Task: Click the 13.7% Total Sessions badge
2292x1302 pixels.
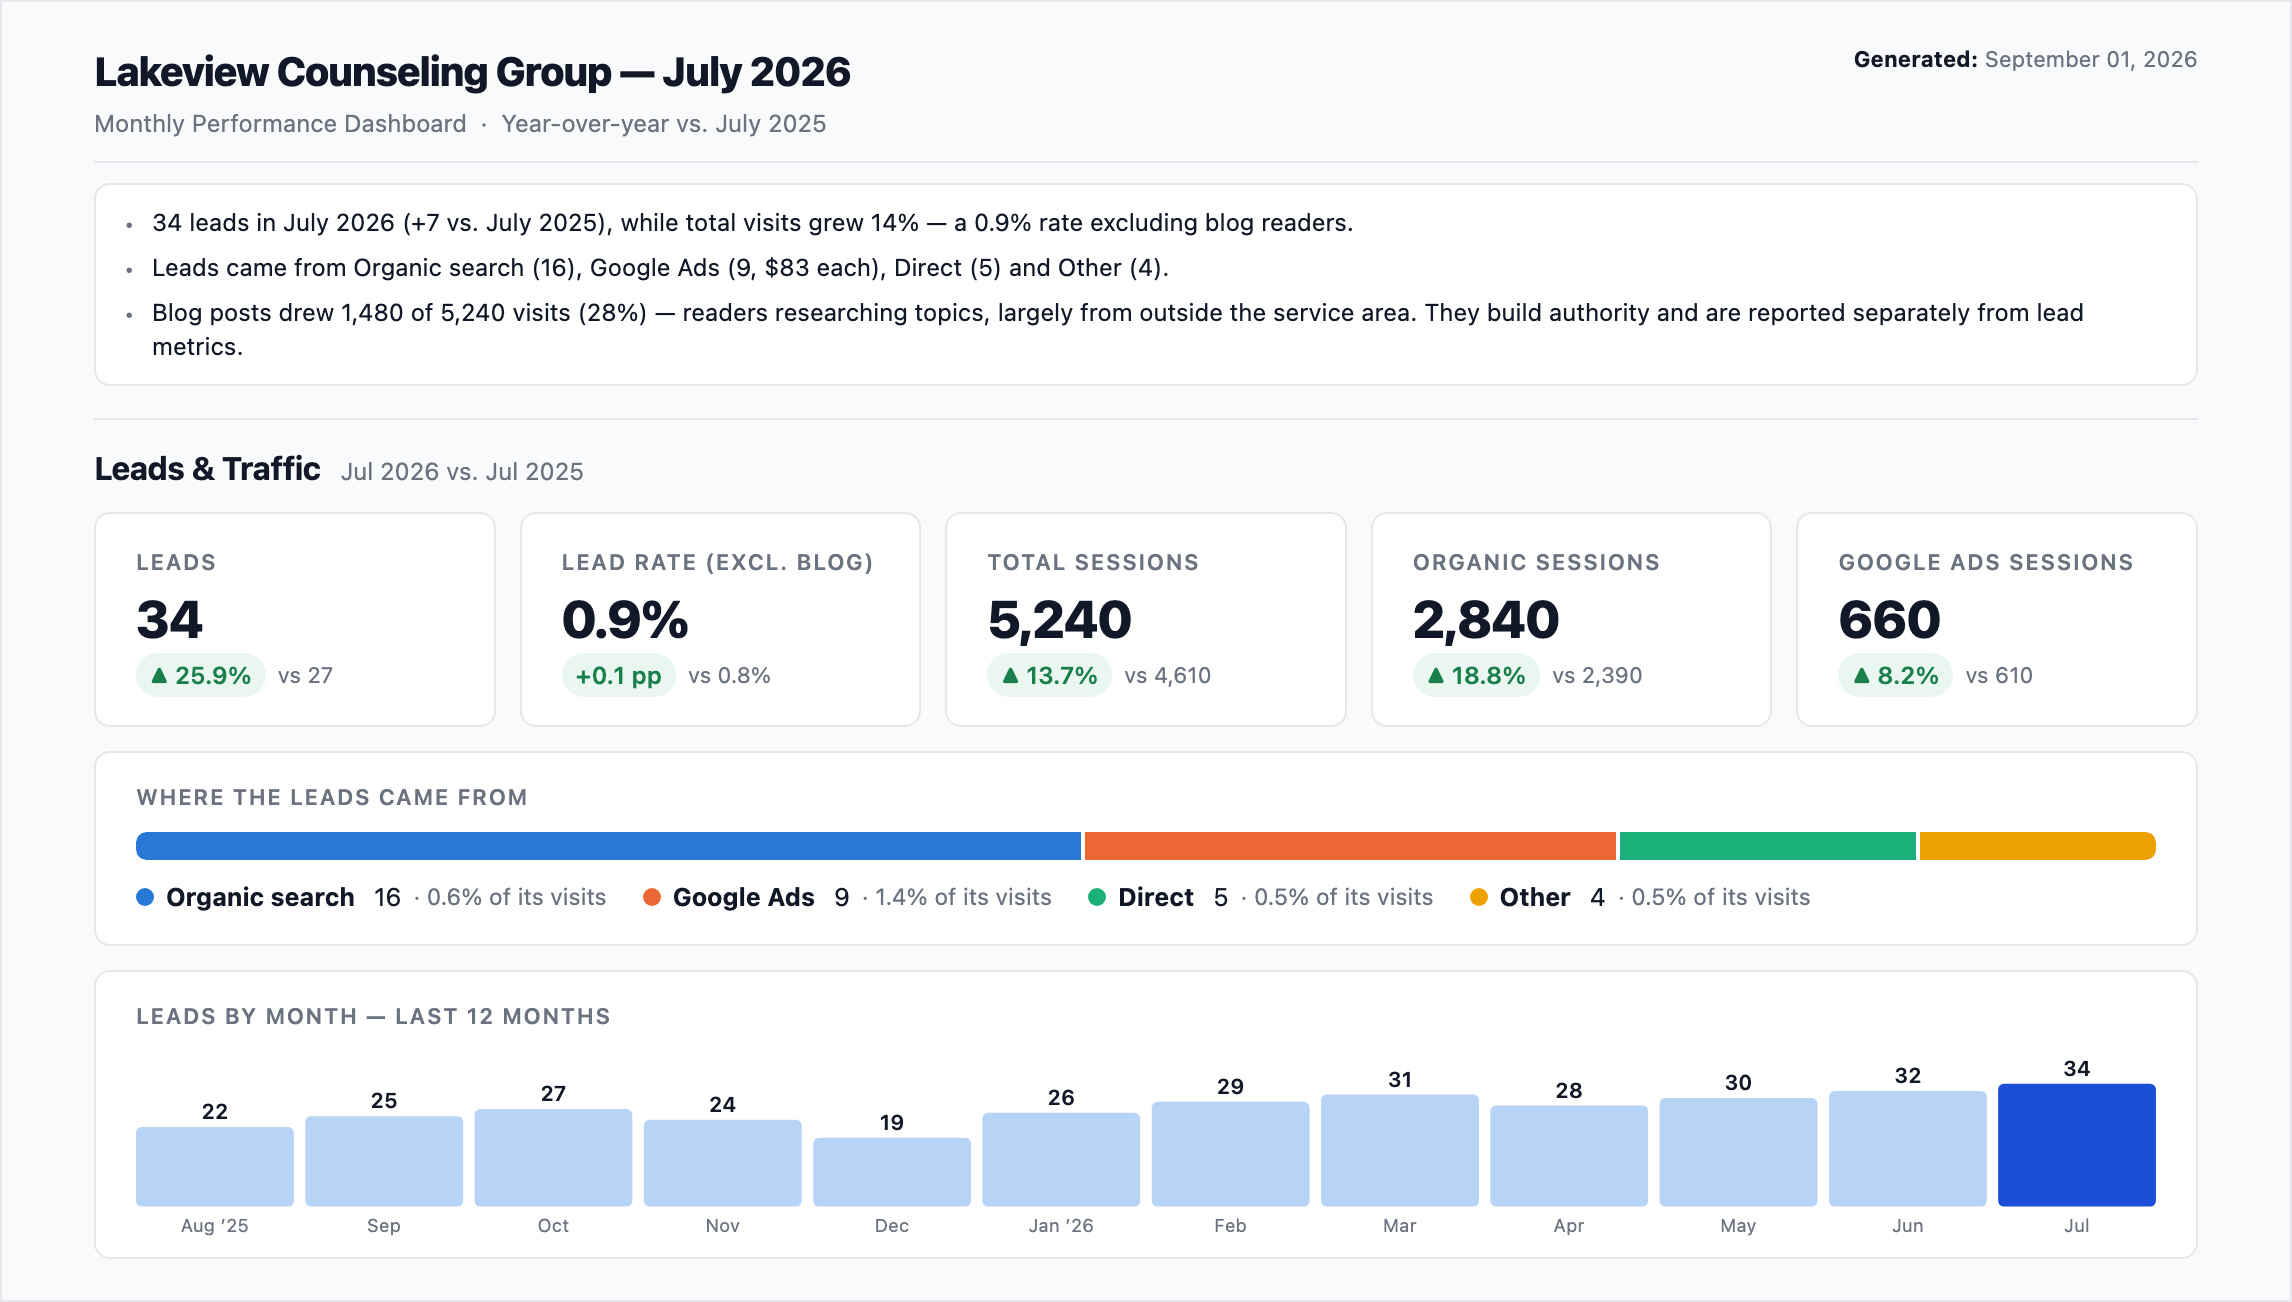Action: pos(1049,676)
